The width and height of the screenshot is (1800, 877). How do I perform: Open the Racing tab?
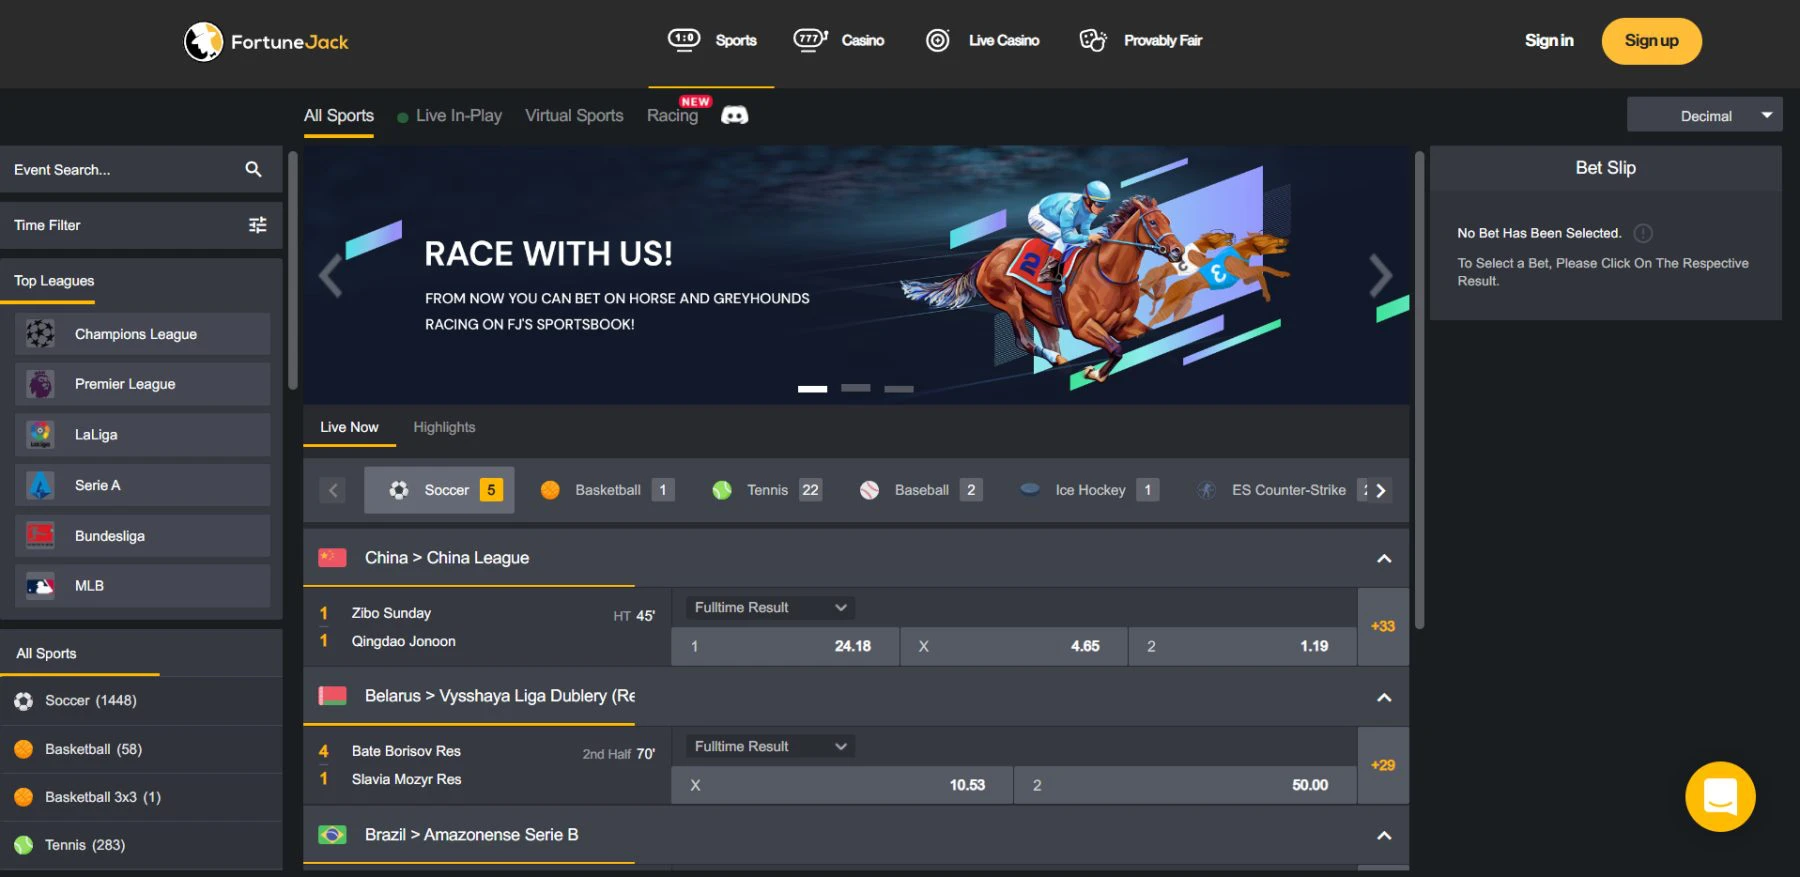point(673,115)
